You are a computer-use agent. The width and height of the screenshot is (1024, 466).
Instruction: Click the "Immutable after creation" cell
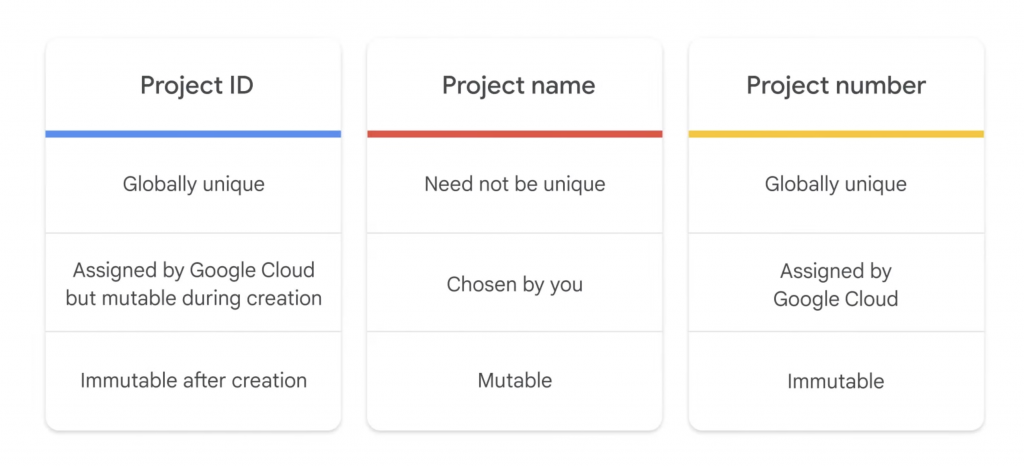pyautogui.click(x=194, y=380)
